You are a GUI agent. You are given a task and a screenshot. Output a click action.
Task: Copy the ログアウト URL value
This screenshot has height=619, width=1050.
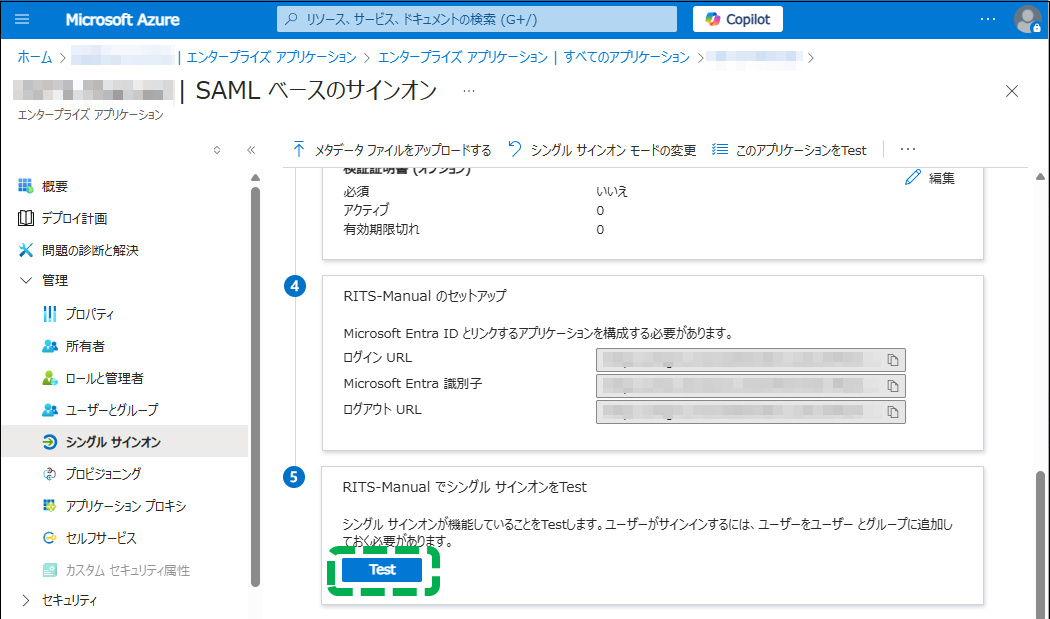coord(893,412)
